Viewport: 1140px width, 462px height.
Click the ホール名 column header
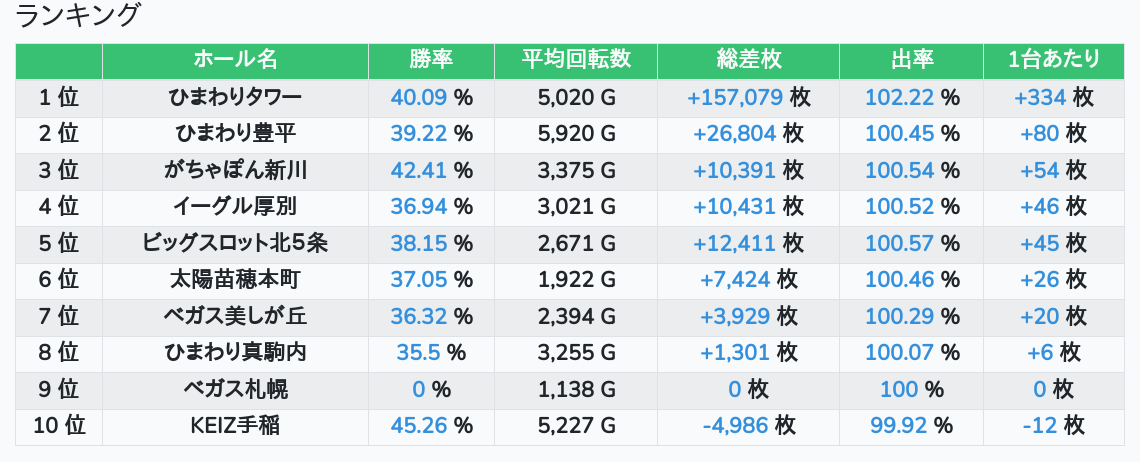[x=235, y=60]
